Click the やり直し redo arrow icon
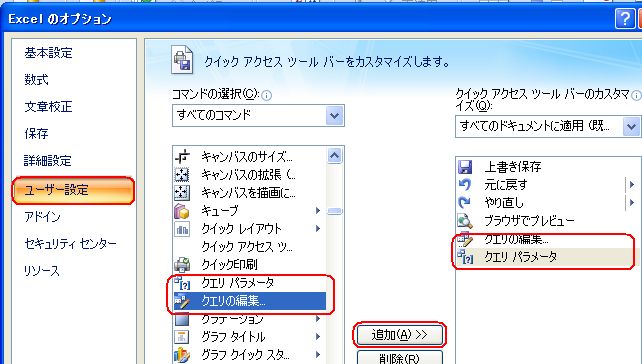 pos(465,203)
